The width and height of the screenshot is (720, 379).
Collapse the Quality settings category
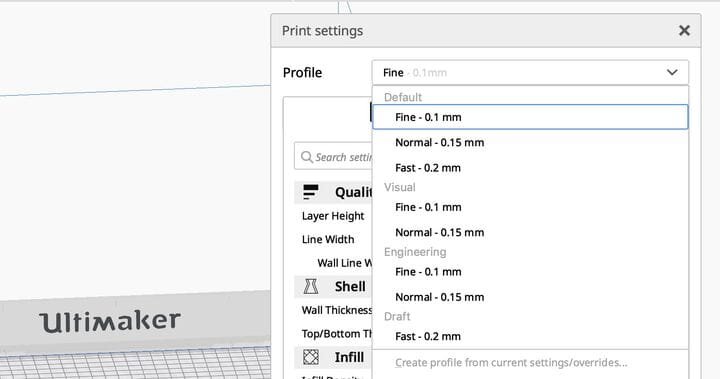333,192
